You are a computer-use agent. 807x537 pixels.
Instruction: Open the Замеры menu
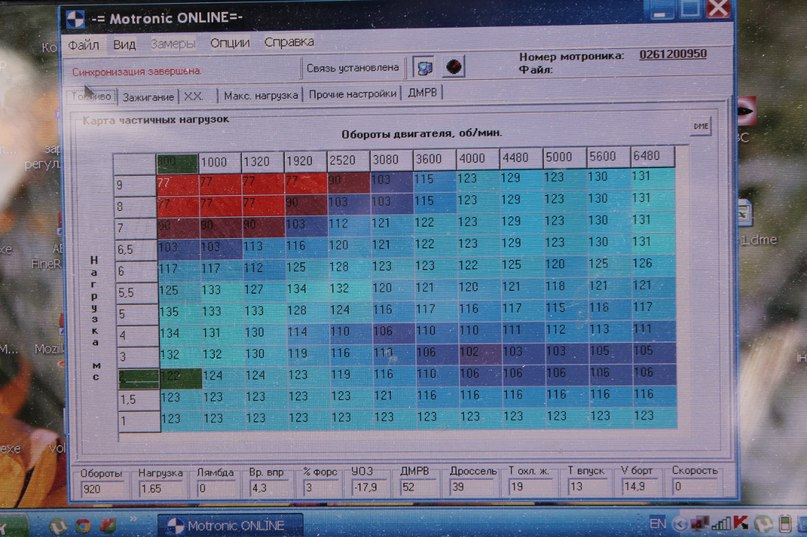tap(173, 44)
